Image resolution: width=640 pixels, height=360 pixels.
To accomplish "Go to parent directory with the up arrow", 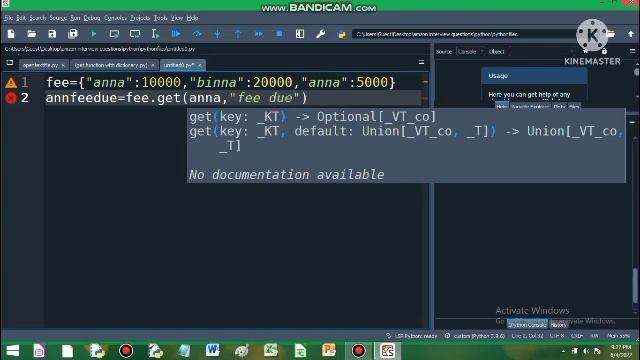I will (x=631, y=34).
